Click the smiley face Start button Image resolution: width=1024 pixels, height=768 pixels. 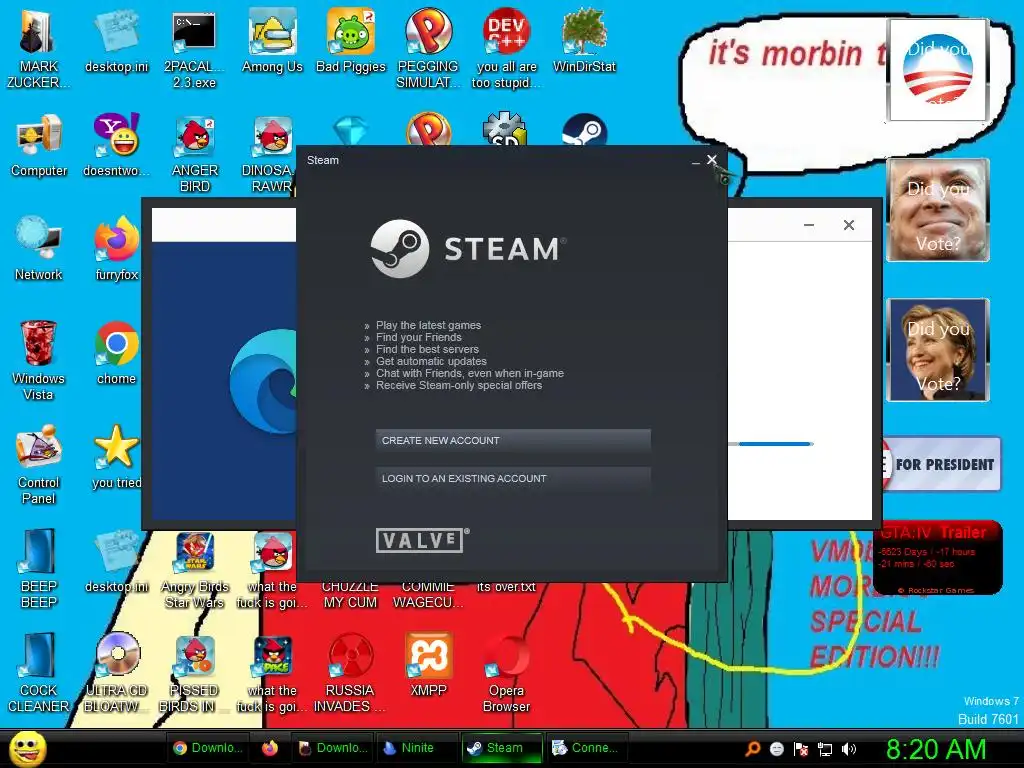click(27, 748)
